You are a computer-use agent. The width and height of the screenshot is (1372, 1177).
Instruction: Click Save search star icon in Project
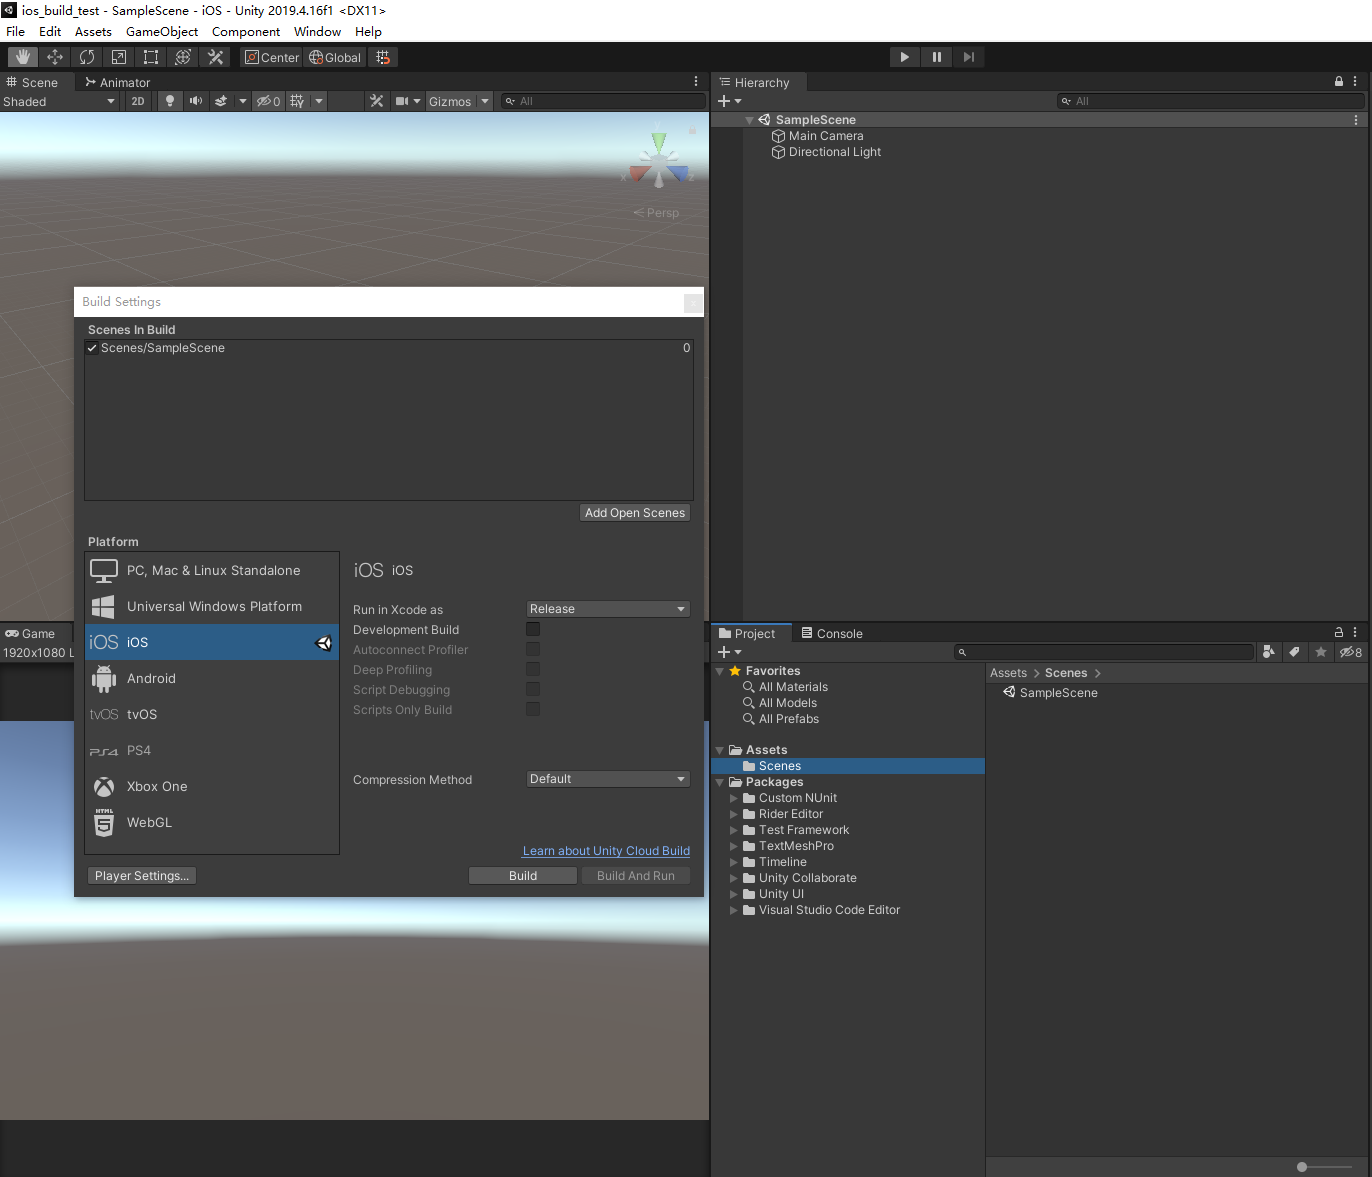[1321, 652]
